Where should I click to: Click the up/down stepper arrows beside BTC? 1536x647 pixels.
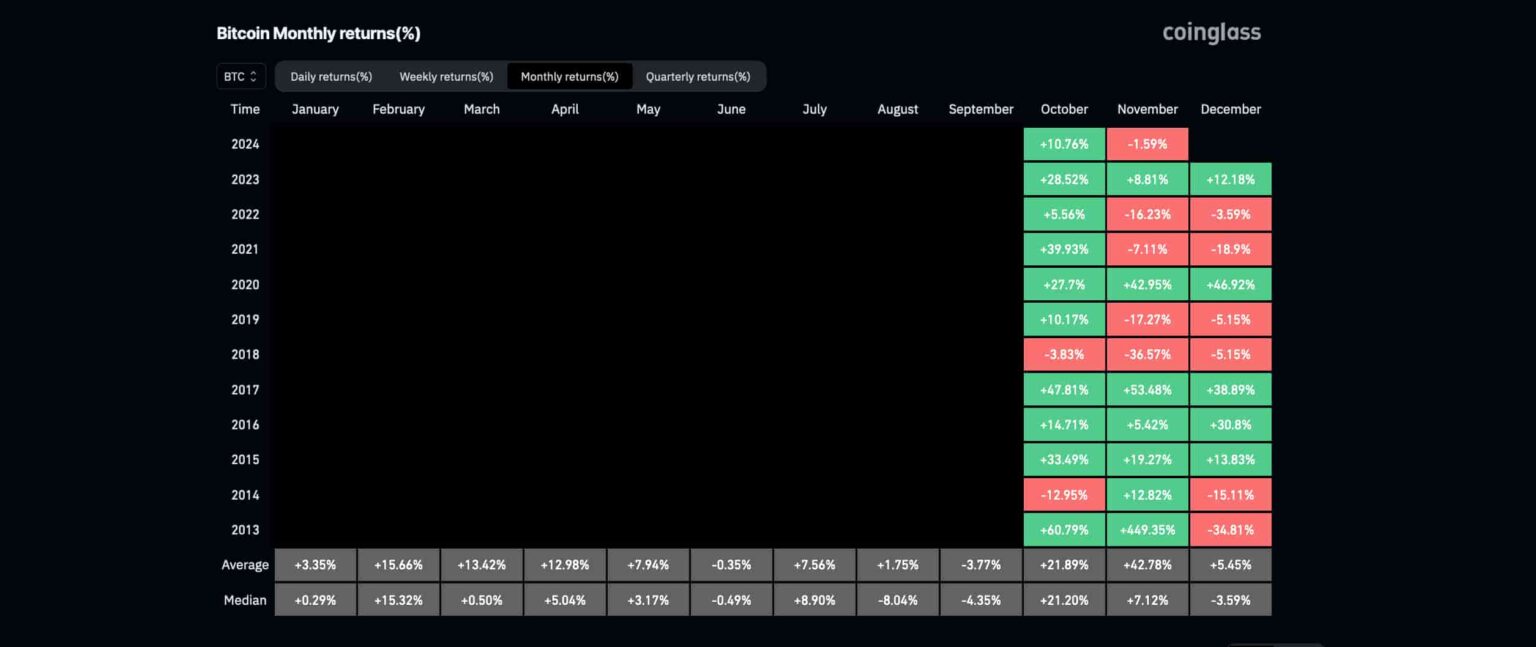click(253, 75)
